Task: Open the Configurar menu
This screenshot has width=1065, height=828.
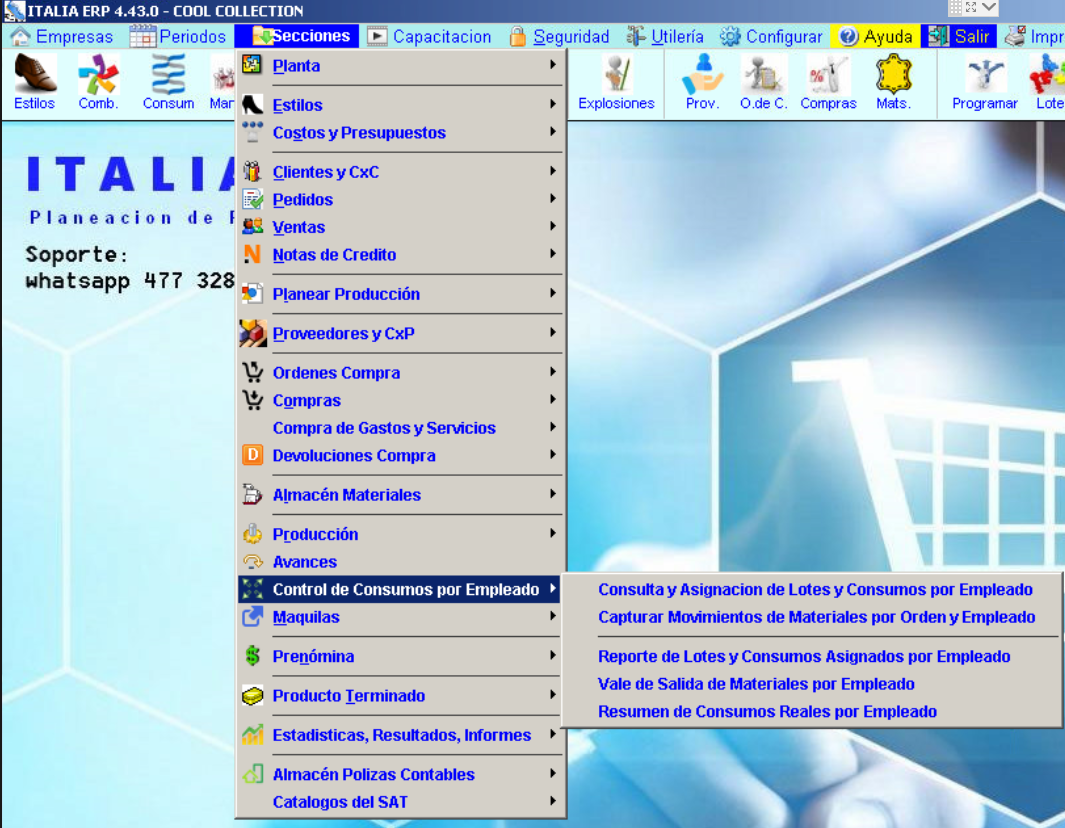Action: pyautogui.click(x=772, y=36)
